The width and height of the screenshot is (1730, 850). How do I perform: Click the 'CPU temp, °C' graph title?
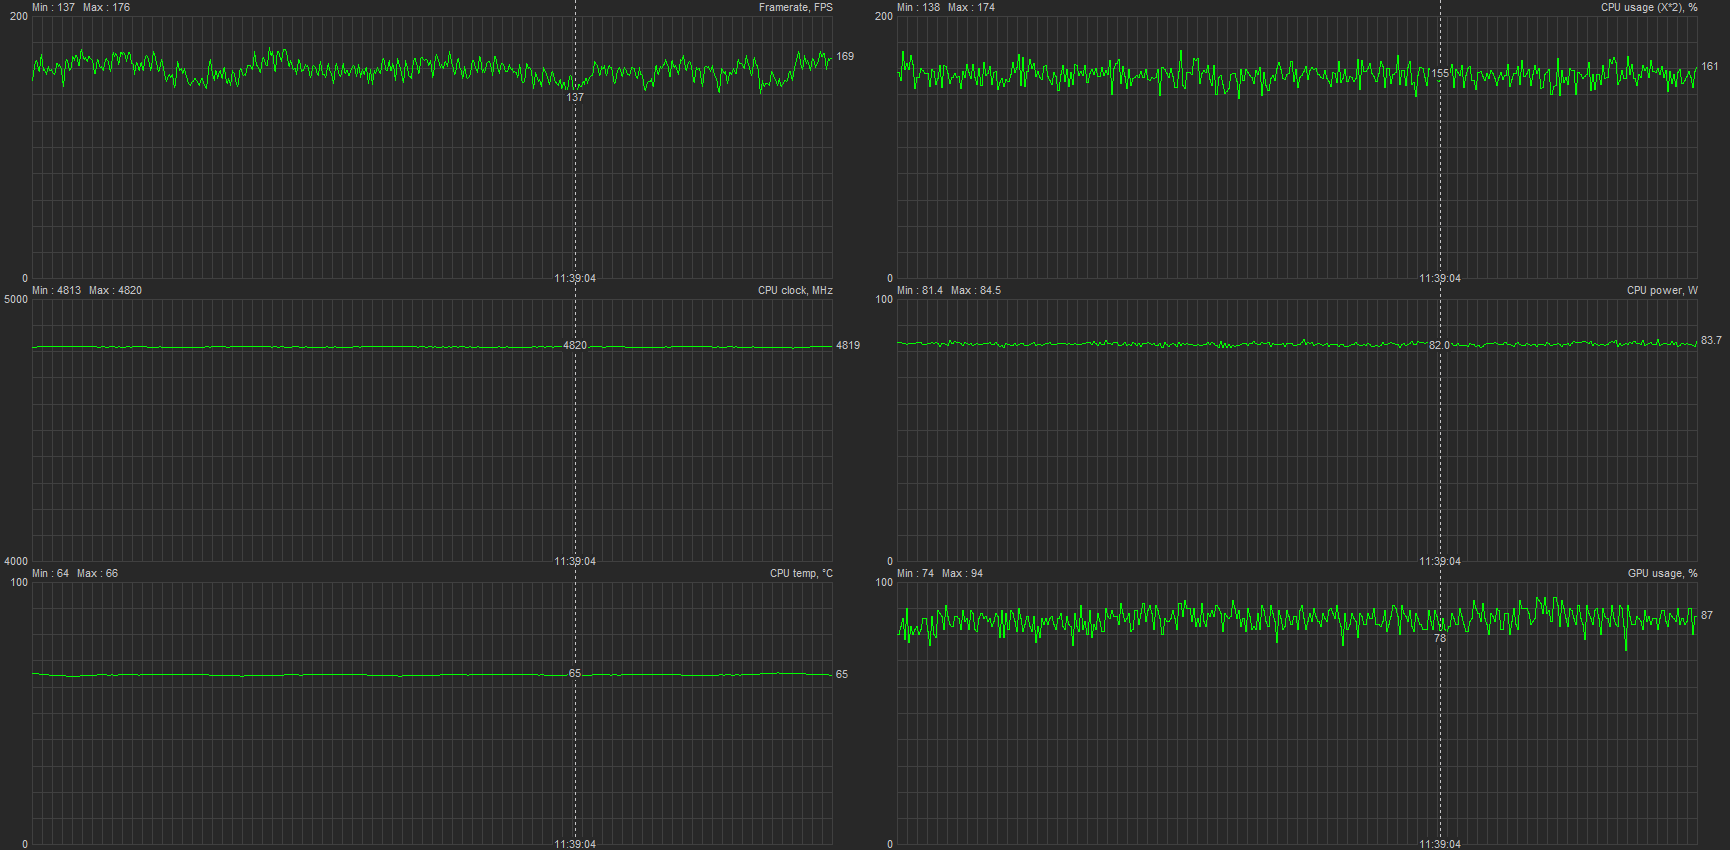pos(801,574)
